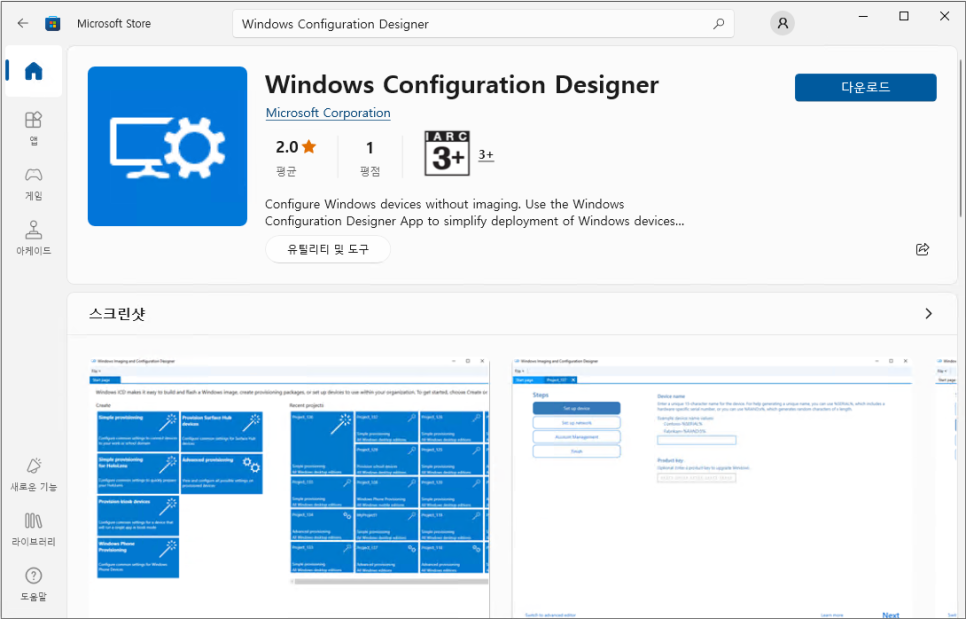Open the second screenshot showing Steps wizard
Image resolution: width=966 pixels, height=619 pixels.
click(712, 487)
